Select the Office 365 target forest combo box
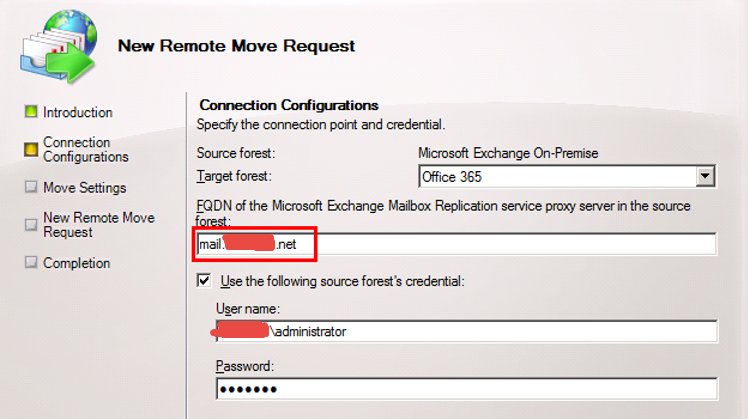 (x=556, y=177)
